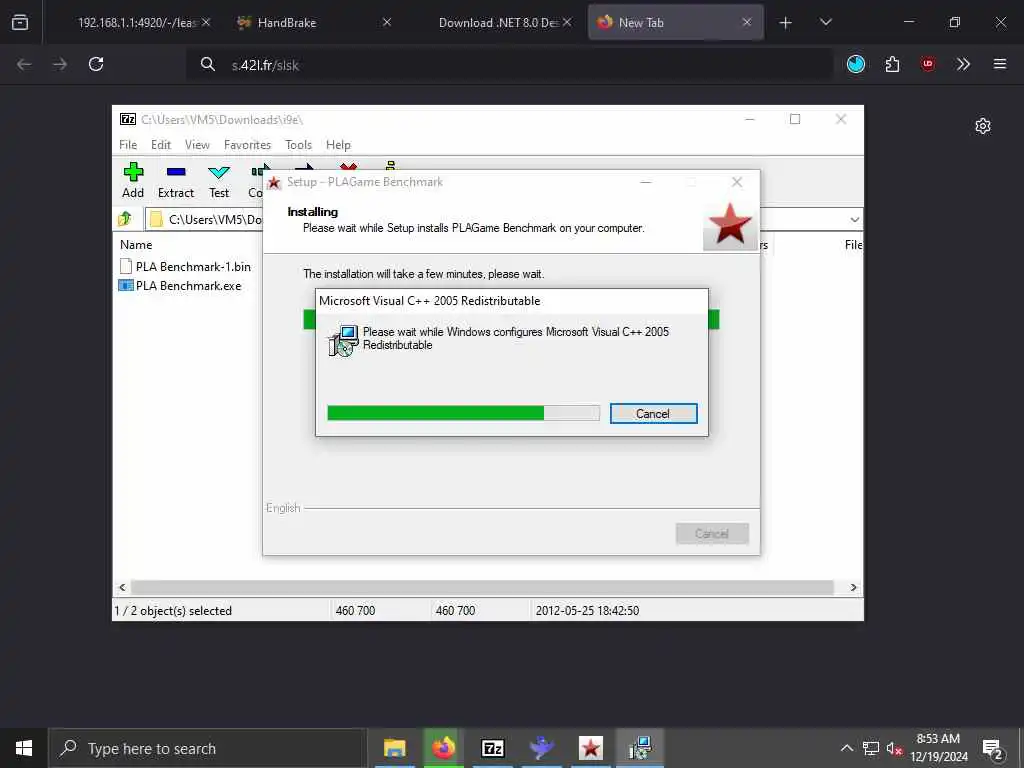The width and height of the screenshot is (1024, 768).
Task: Open the Windows Start menu
Action: tap(24, 748)
